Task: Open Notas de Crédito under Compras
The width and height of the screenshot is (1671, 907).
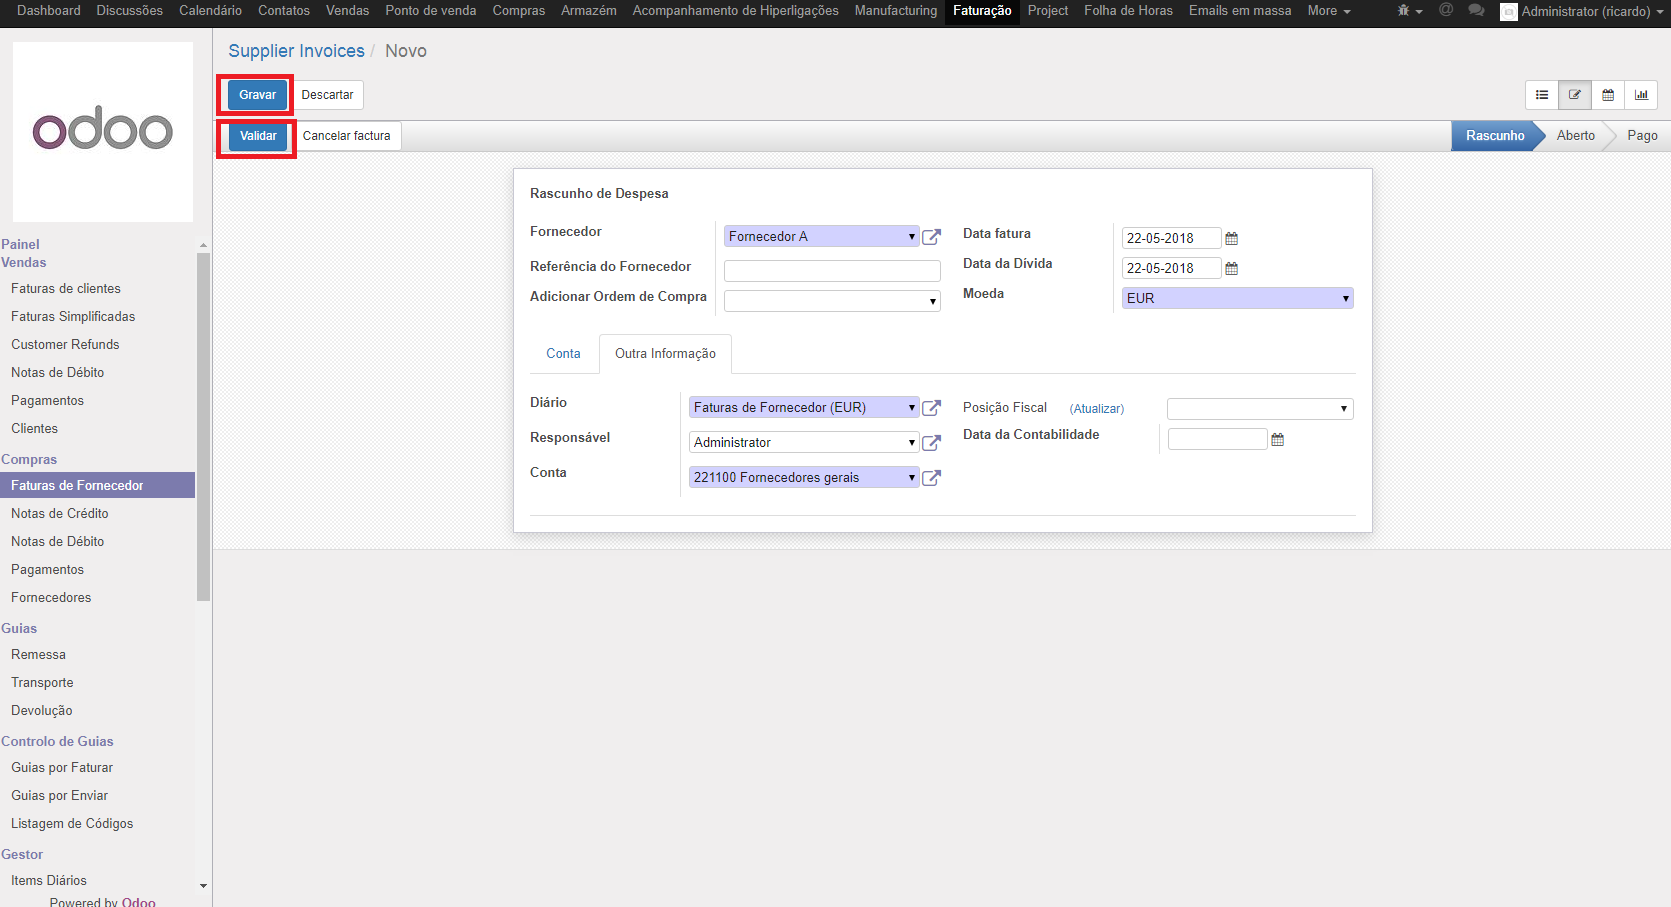Action: (x=60, y=513)
